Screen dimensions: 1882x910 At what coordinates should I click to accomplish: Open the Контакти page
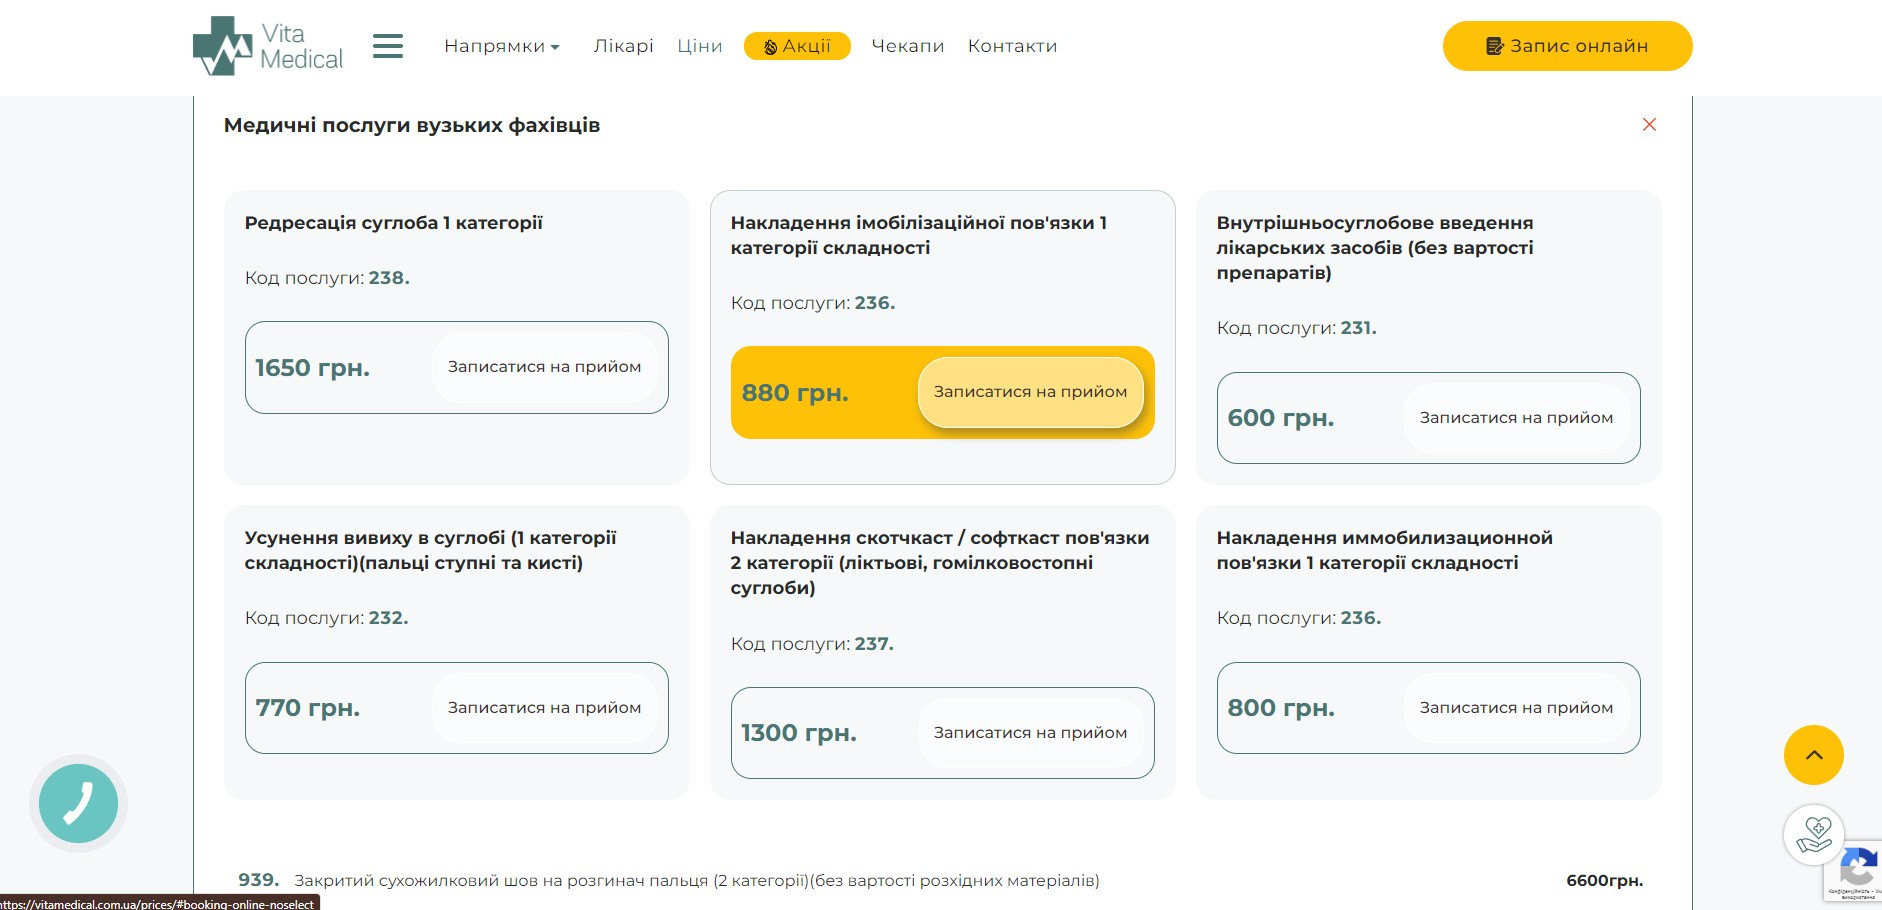click(x=1012, y=46)
